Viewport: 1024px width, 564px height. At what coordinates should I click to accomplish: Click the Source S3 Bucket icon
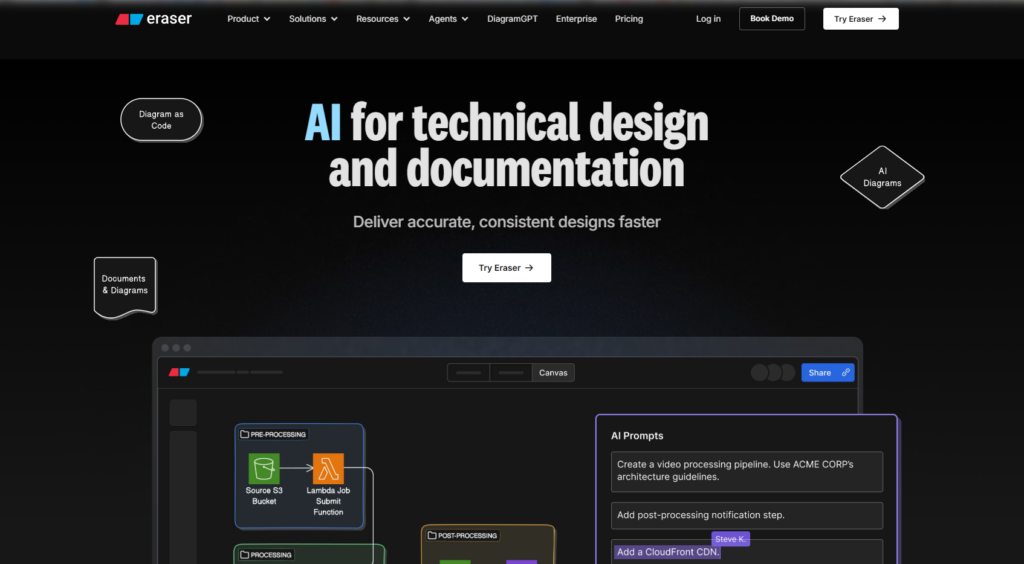[264, 469]
